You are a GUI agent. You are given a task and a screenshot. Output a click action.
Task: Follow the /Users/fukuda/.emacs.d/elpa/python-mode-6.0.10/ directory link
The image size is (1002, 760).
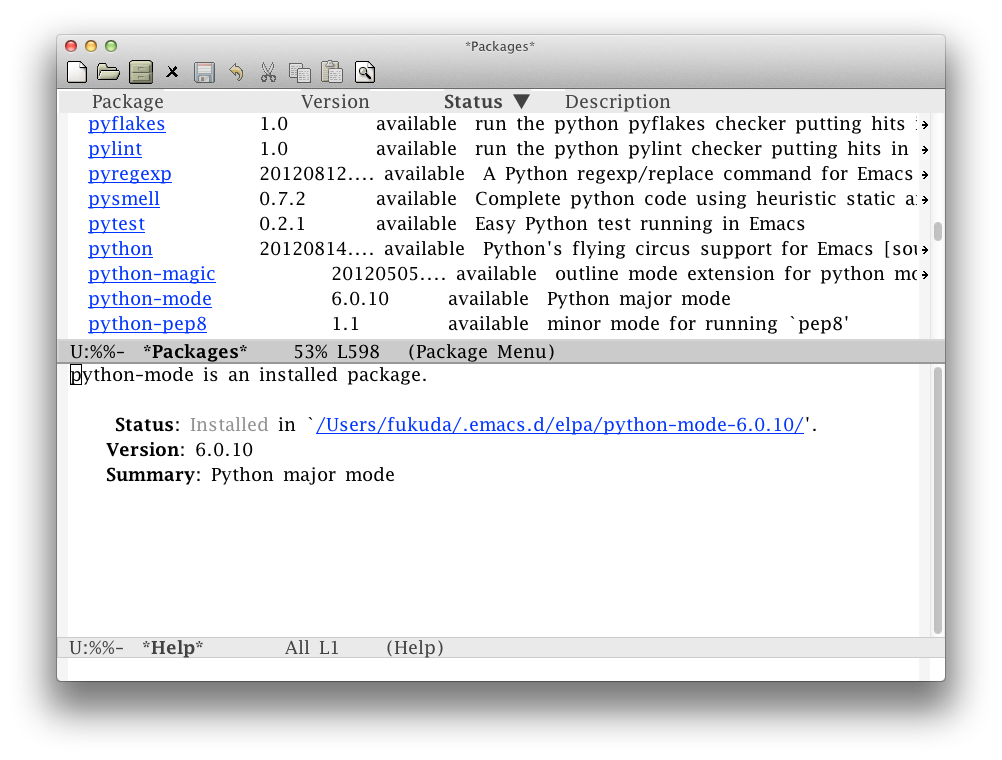560,425
